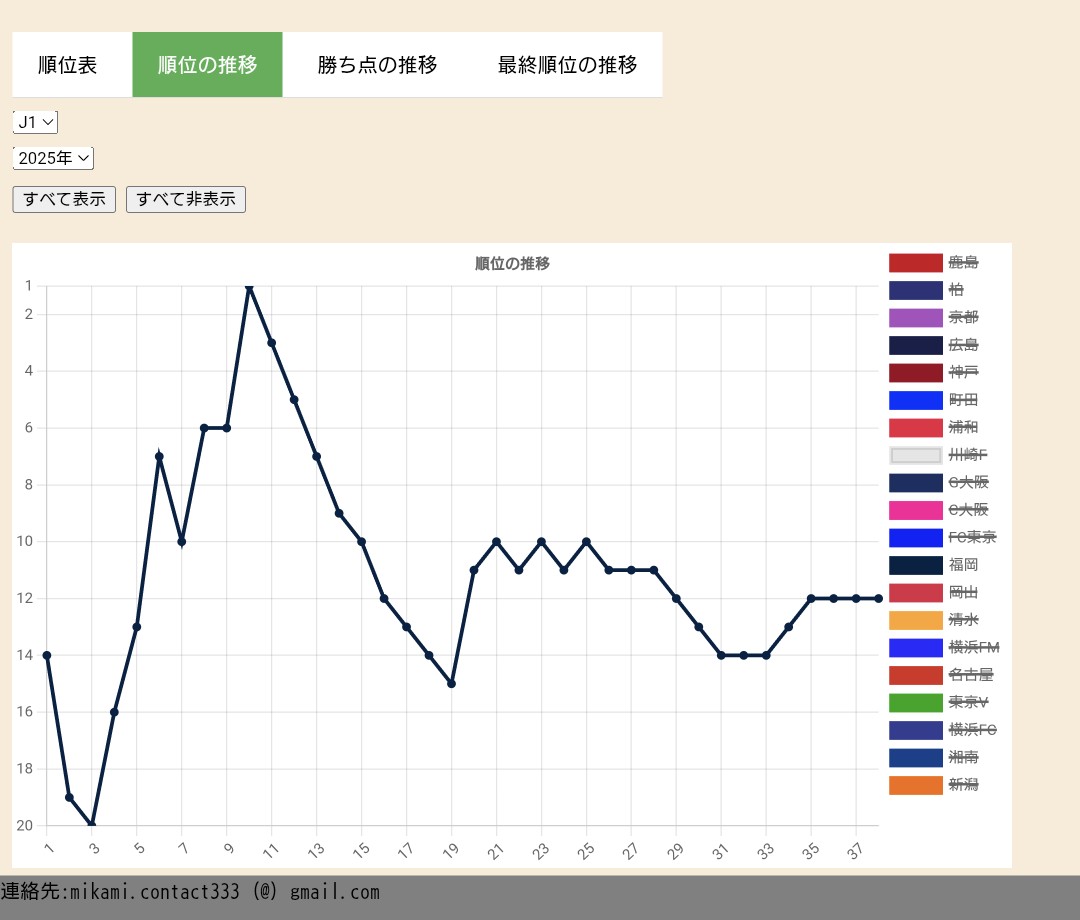Open the J1 league dropdown
The width and height of the screenshot is (1080, 920).
(x=35, y=122)
